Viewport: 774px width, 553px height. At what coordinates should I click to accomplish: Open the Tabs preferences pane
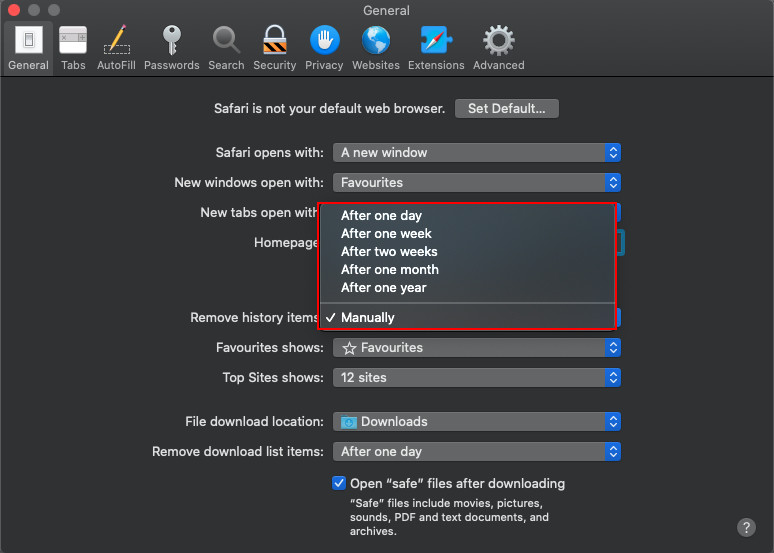(73, 48)
